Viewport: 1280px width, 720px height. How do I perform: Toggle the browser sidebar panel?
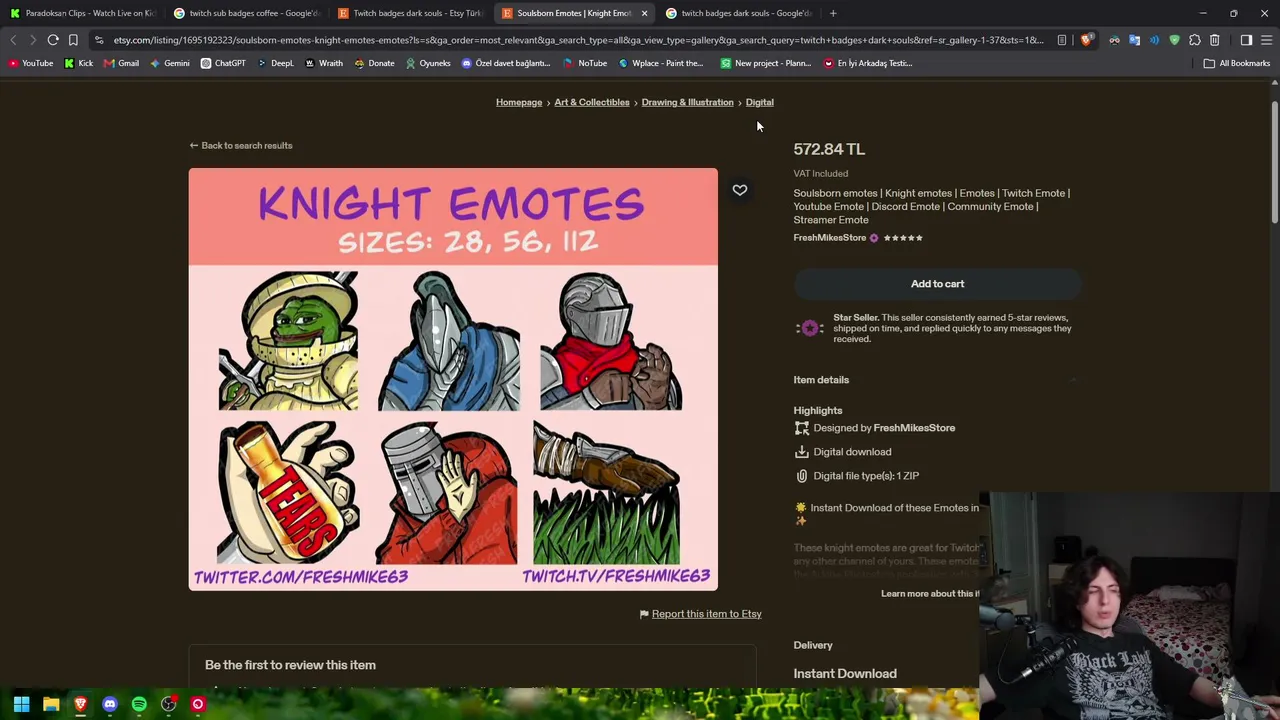point(1246,40)
